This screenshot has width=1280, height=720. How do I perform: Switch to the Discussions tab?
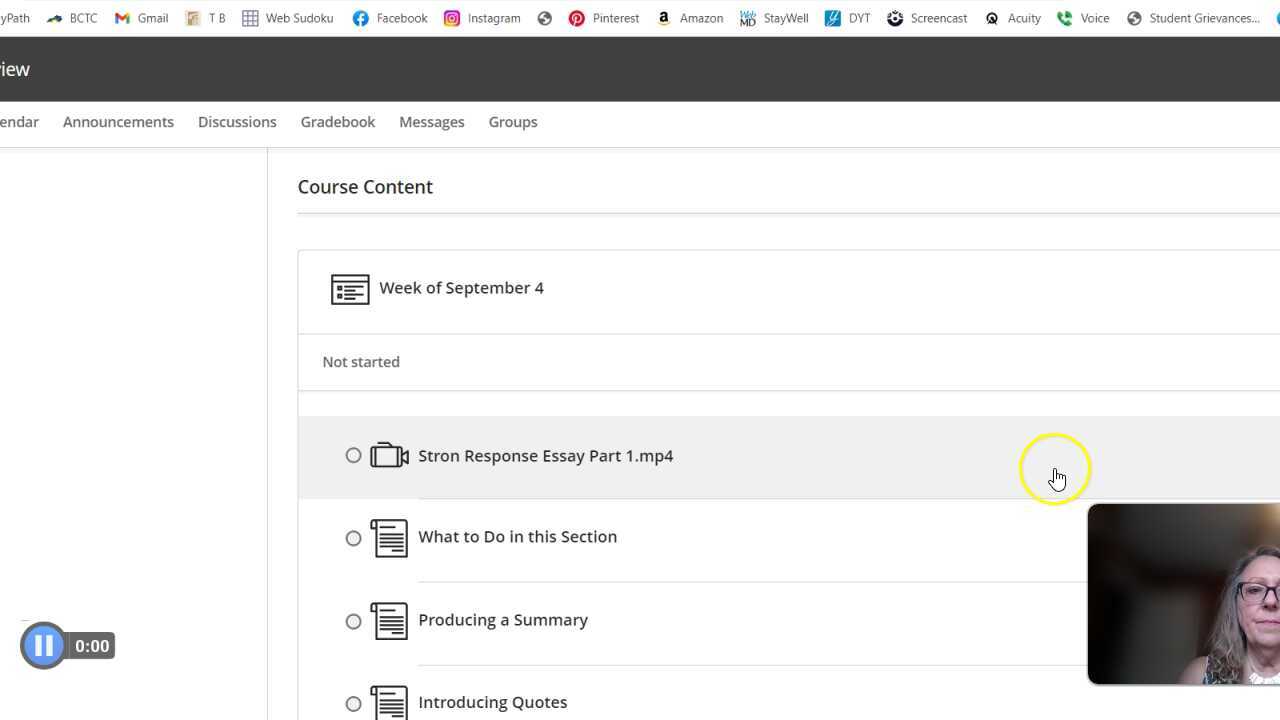tap(237, 122)
